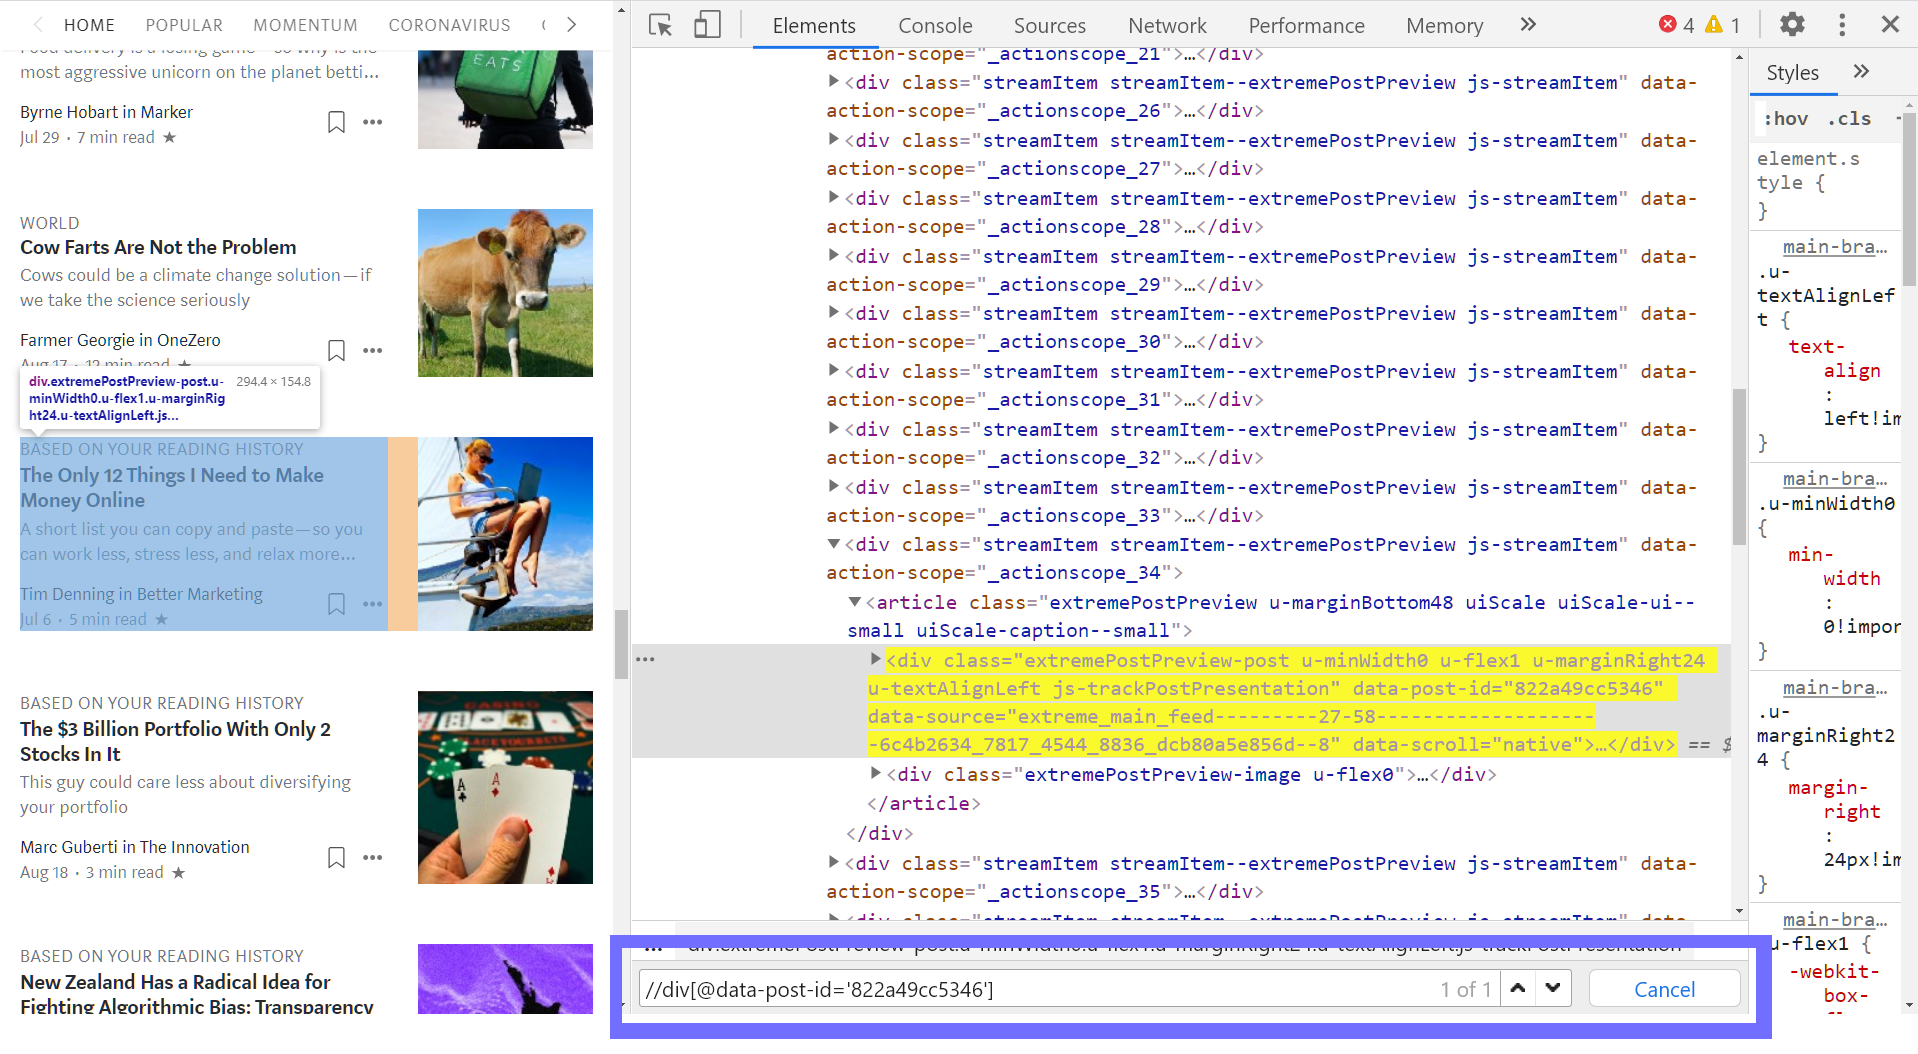Expand the extremePostPreview-image div

(x=875, y=774)
